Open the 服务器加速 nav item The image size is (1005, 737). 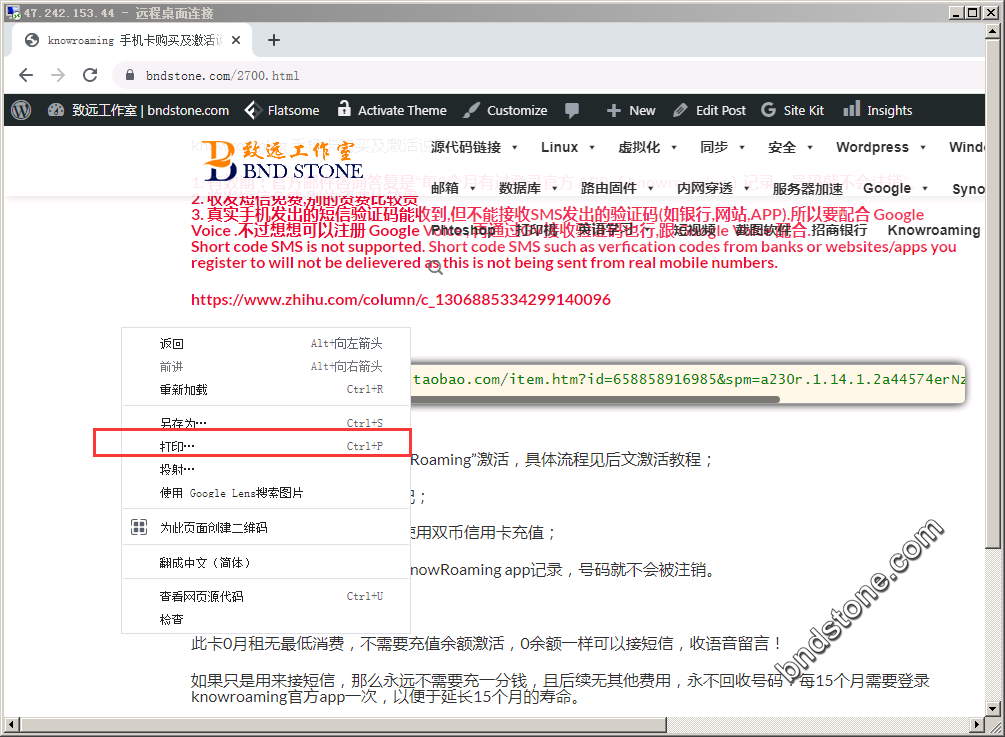808,188
